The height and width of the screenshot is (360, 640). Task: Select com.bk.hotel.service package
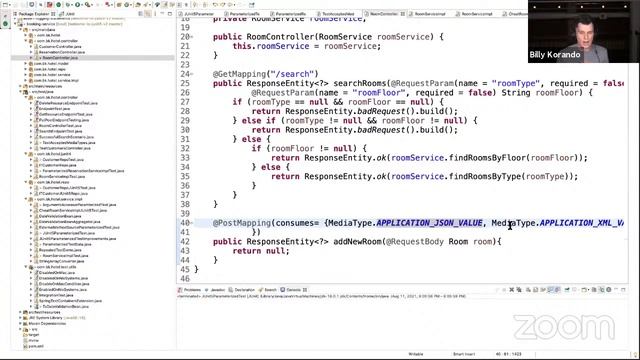52,75
